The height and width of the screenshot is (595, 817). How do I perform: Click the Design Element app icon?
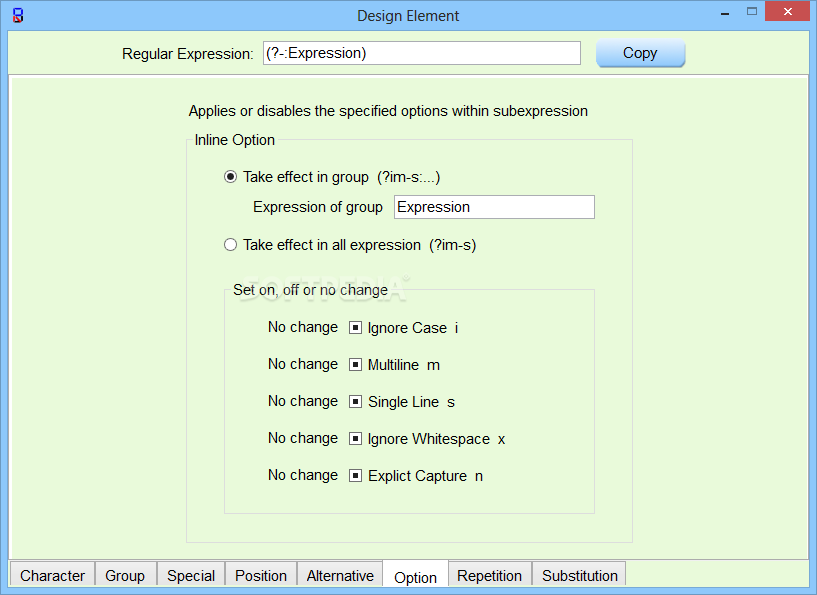pyautogui.click(x=18, y=15)
